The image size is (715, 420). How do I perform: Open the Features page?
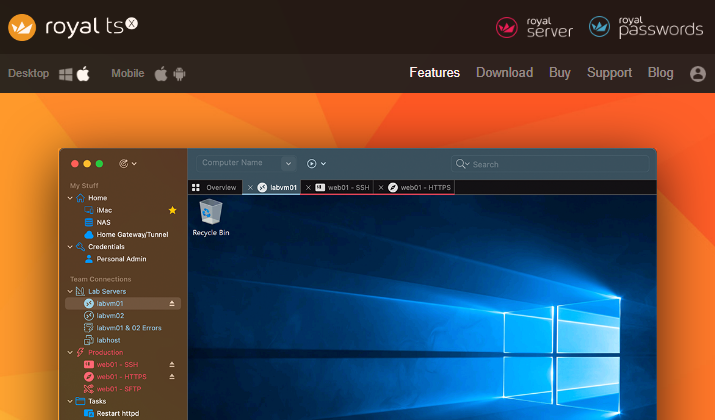point(435,73)
